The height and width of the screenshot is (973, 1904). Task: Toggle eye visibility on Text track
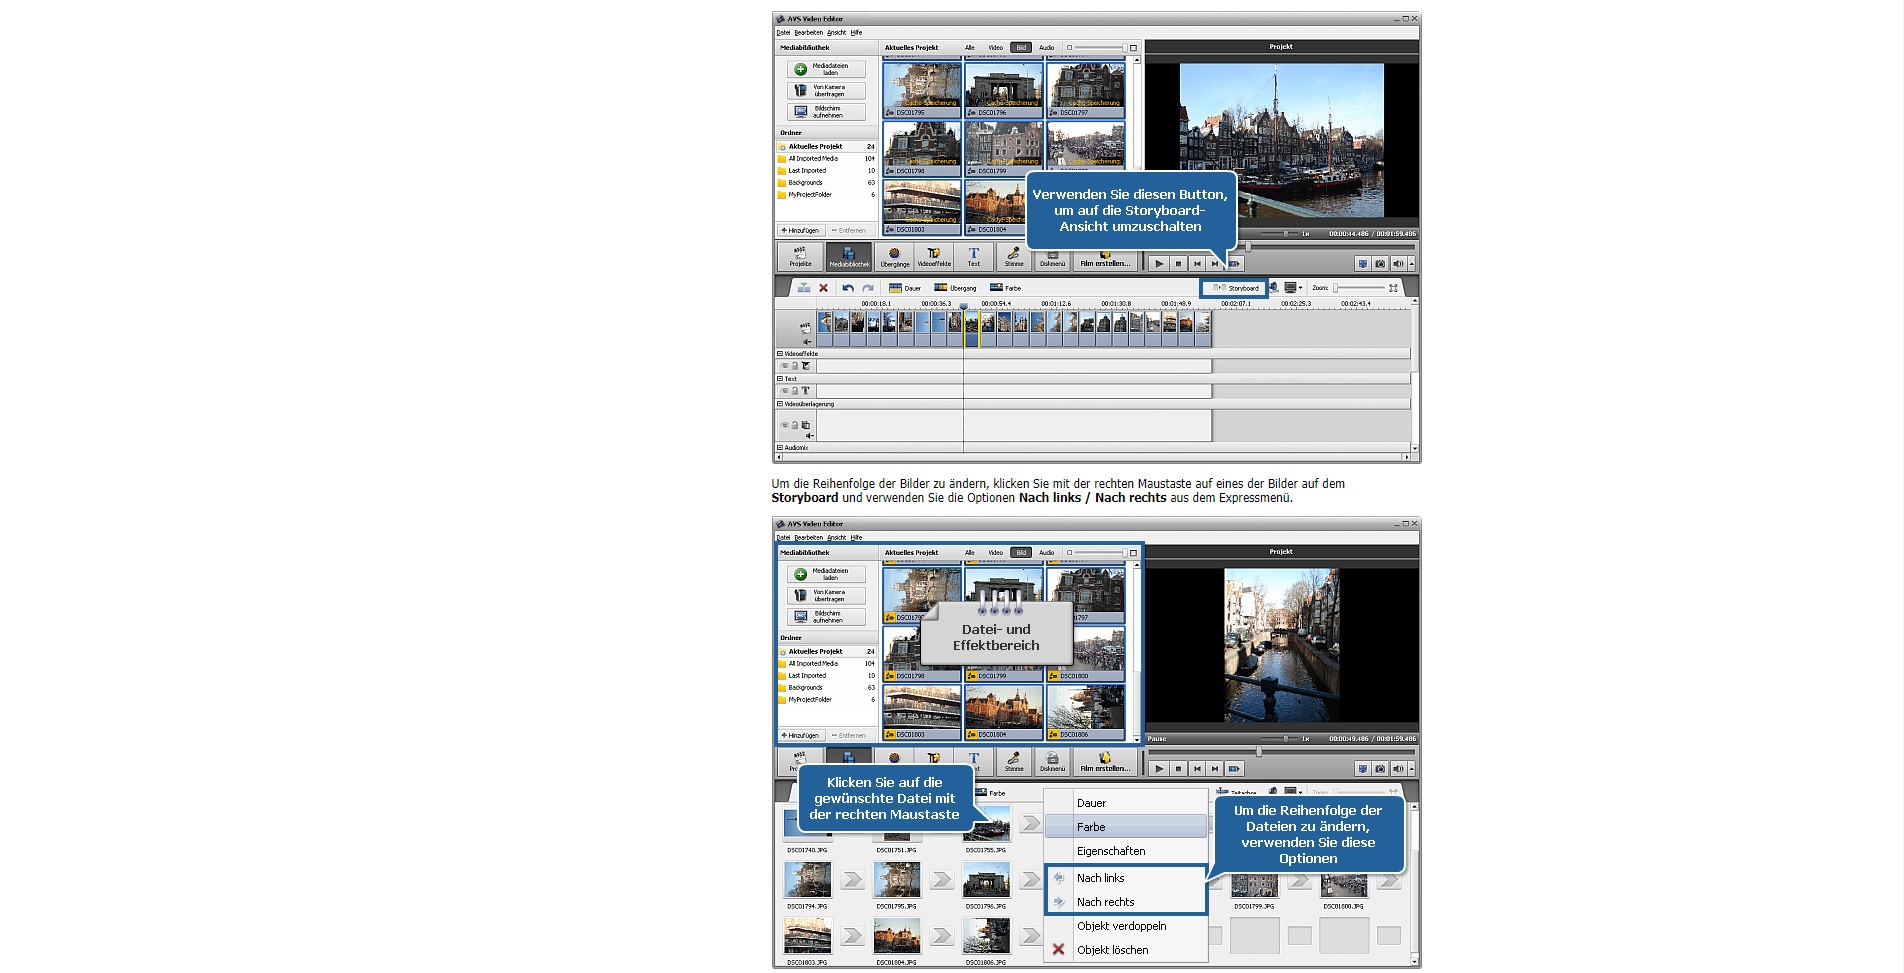pyautogui.click(x=785, y=391)
